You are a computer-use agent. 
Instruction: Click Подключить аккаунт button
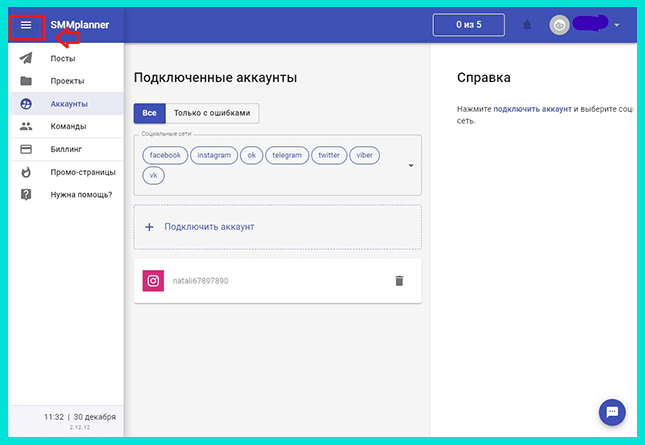tap(277, 227)
